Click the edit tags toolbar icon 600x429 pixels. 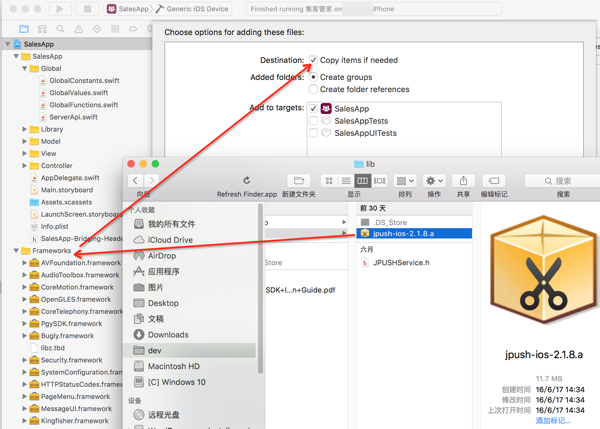[494, 180]
